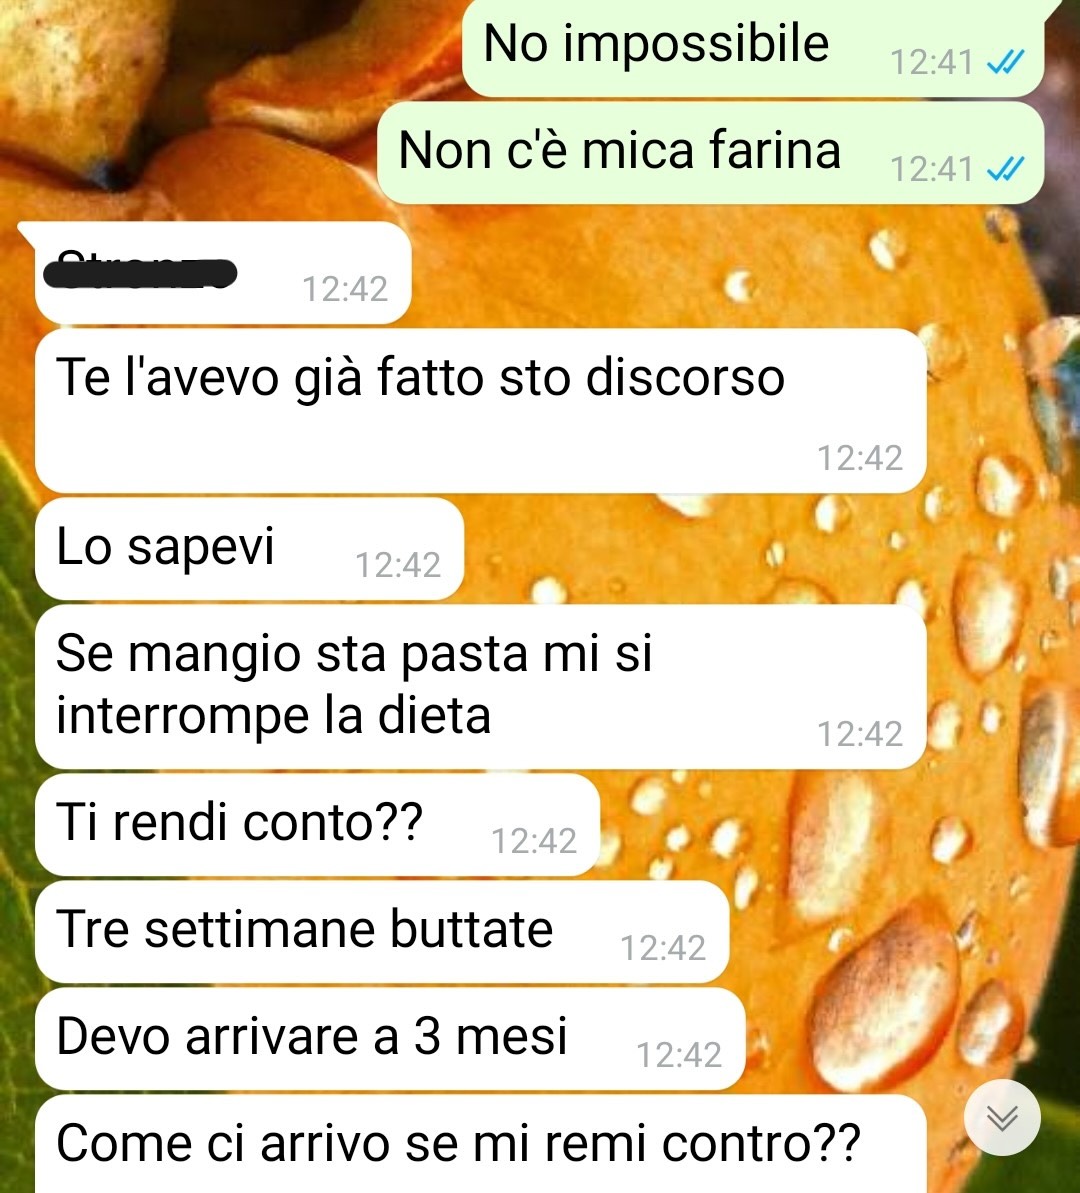Tap the 'Lo sapevi' message bubble
The height and width of the screenshot is (1193, 1080).
click(x=249, y=549)
